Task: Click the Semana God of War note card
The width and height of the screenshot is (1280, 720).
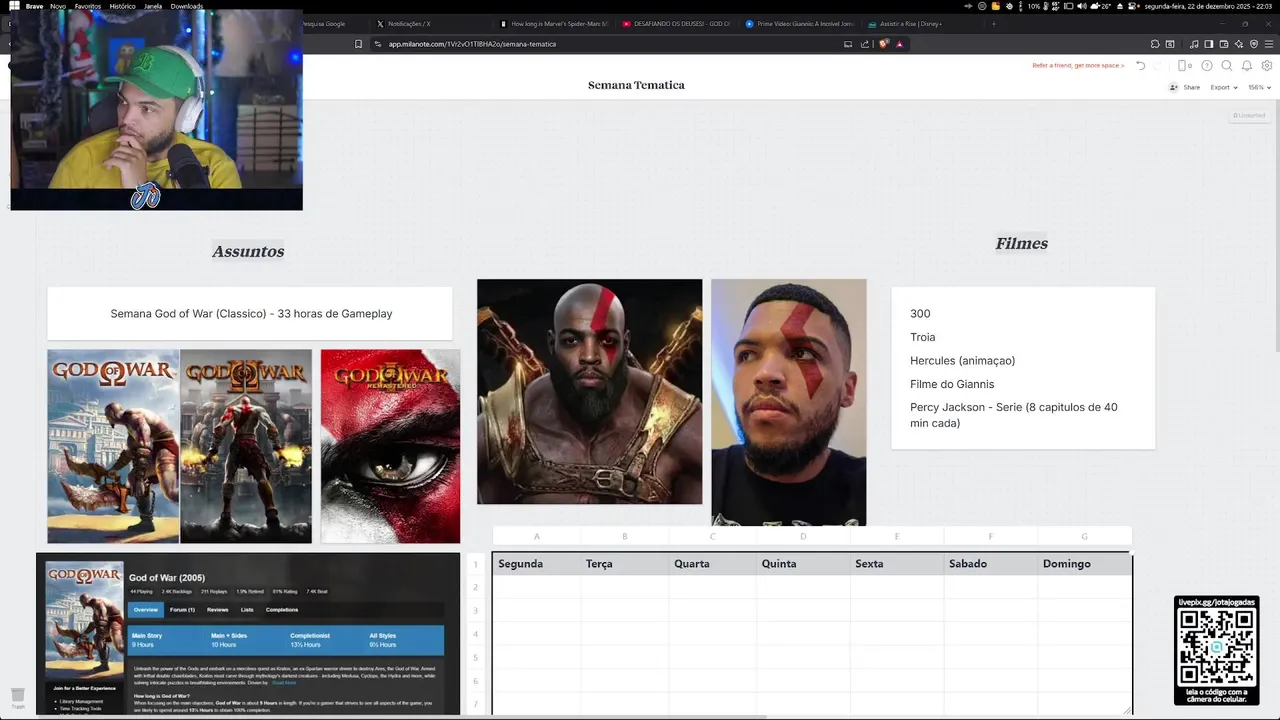Action: (x=250, y=314)
